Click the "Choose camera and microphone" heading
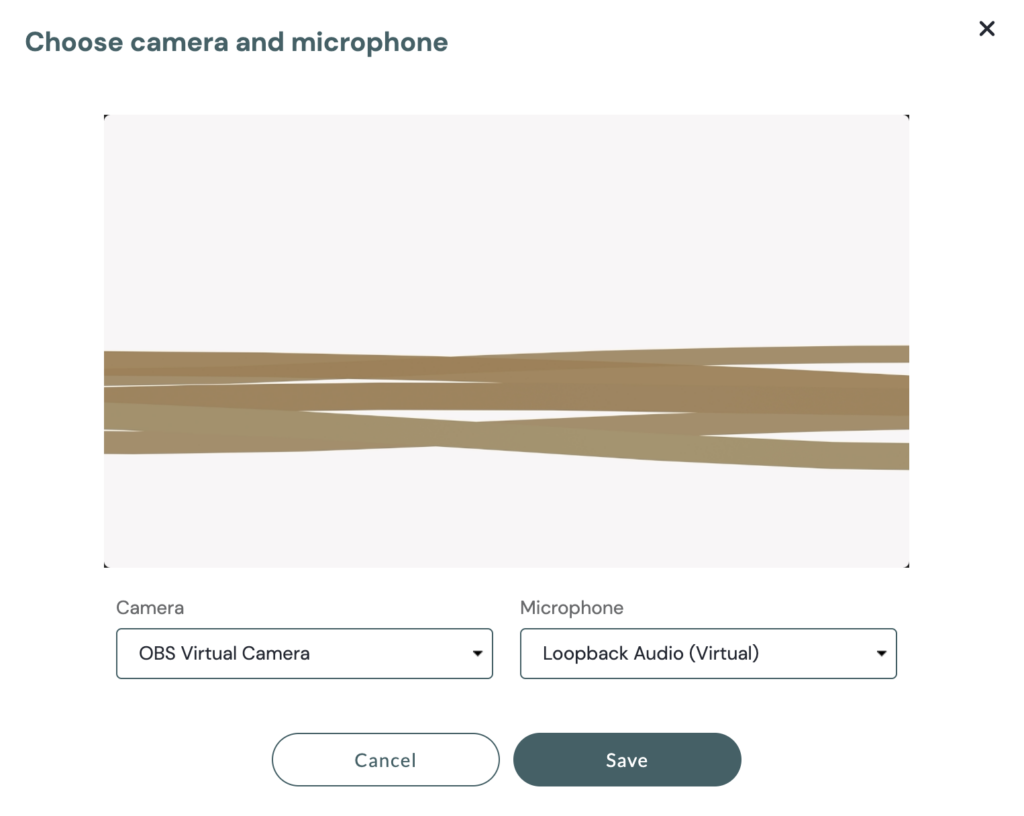Screen dimensions: 1024x816 (236, 42)
